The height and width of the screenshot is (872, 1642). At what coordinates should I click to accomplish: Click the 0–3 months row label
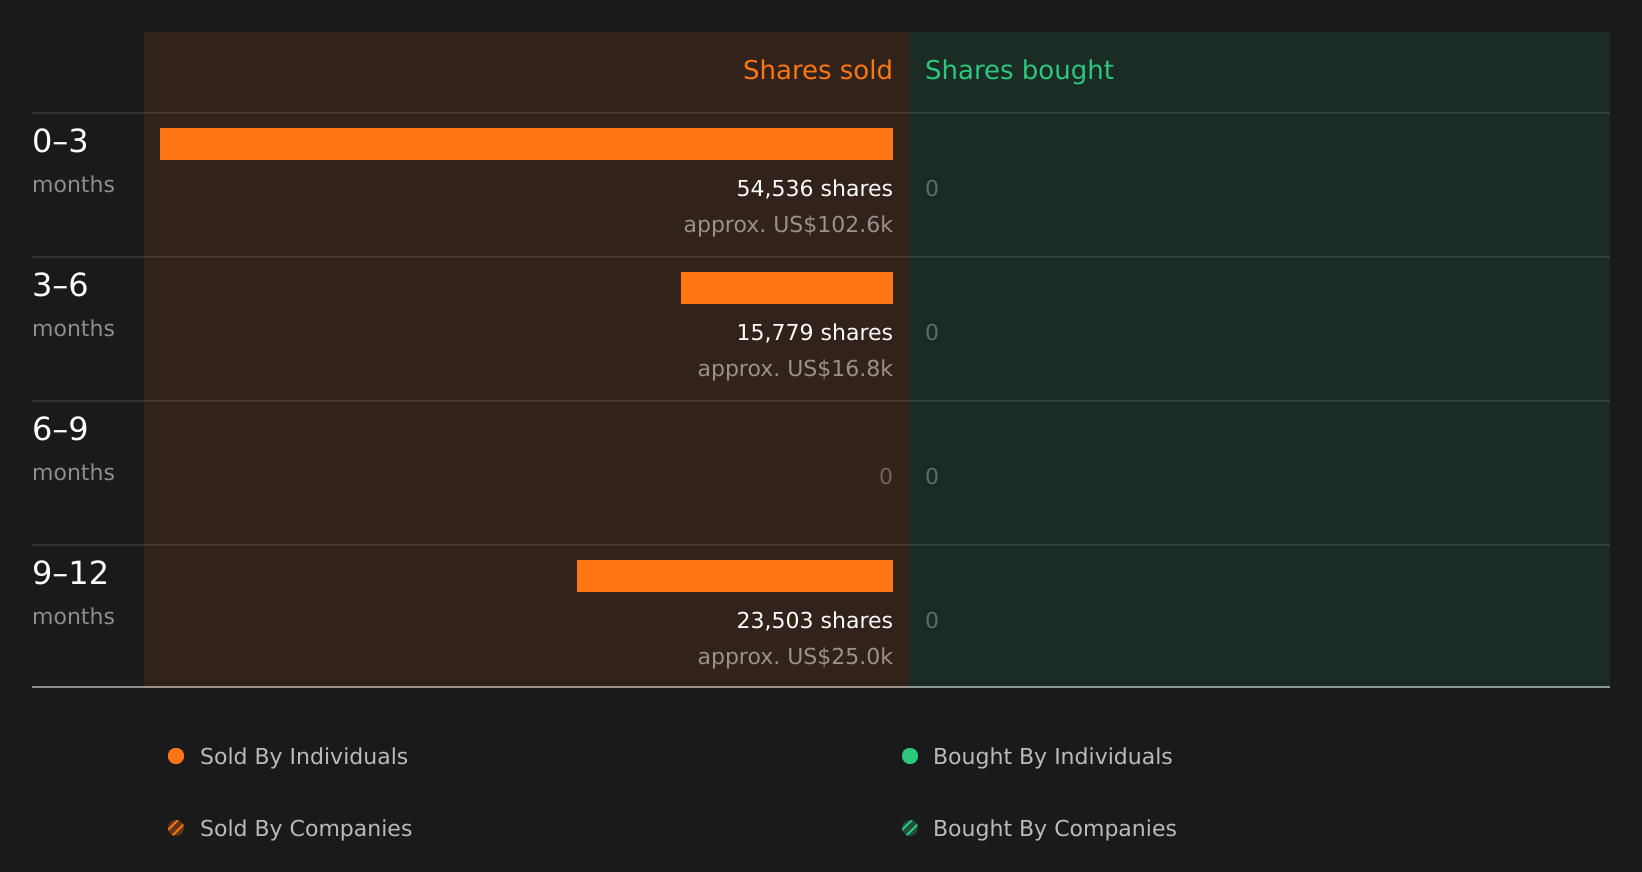click(73, 161)
